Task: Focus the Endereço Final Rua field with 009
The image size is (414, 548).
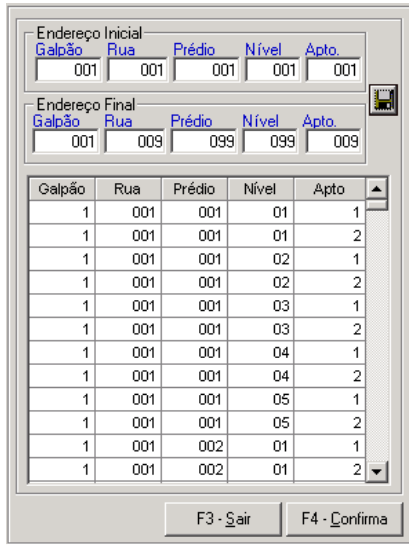Action: [135, 141]
